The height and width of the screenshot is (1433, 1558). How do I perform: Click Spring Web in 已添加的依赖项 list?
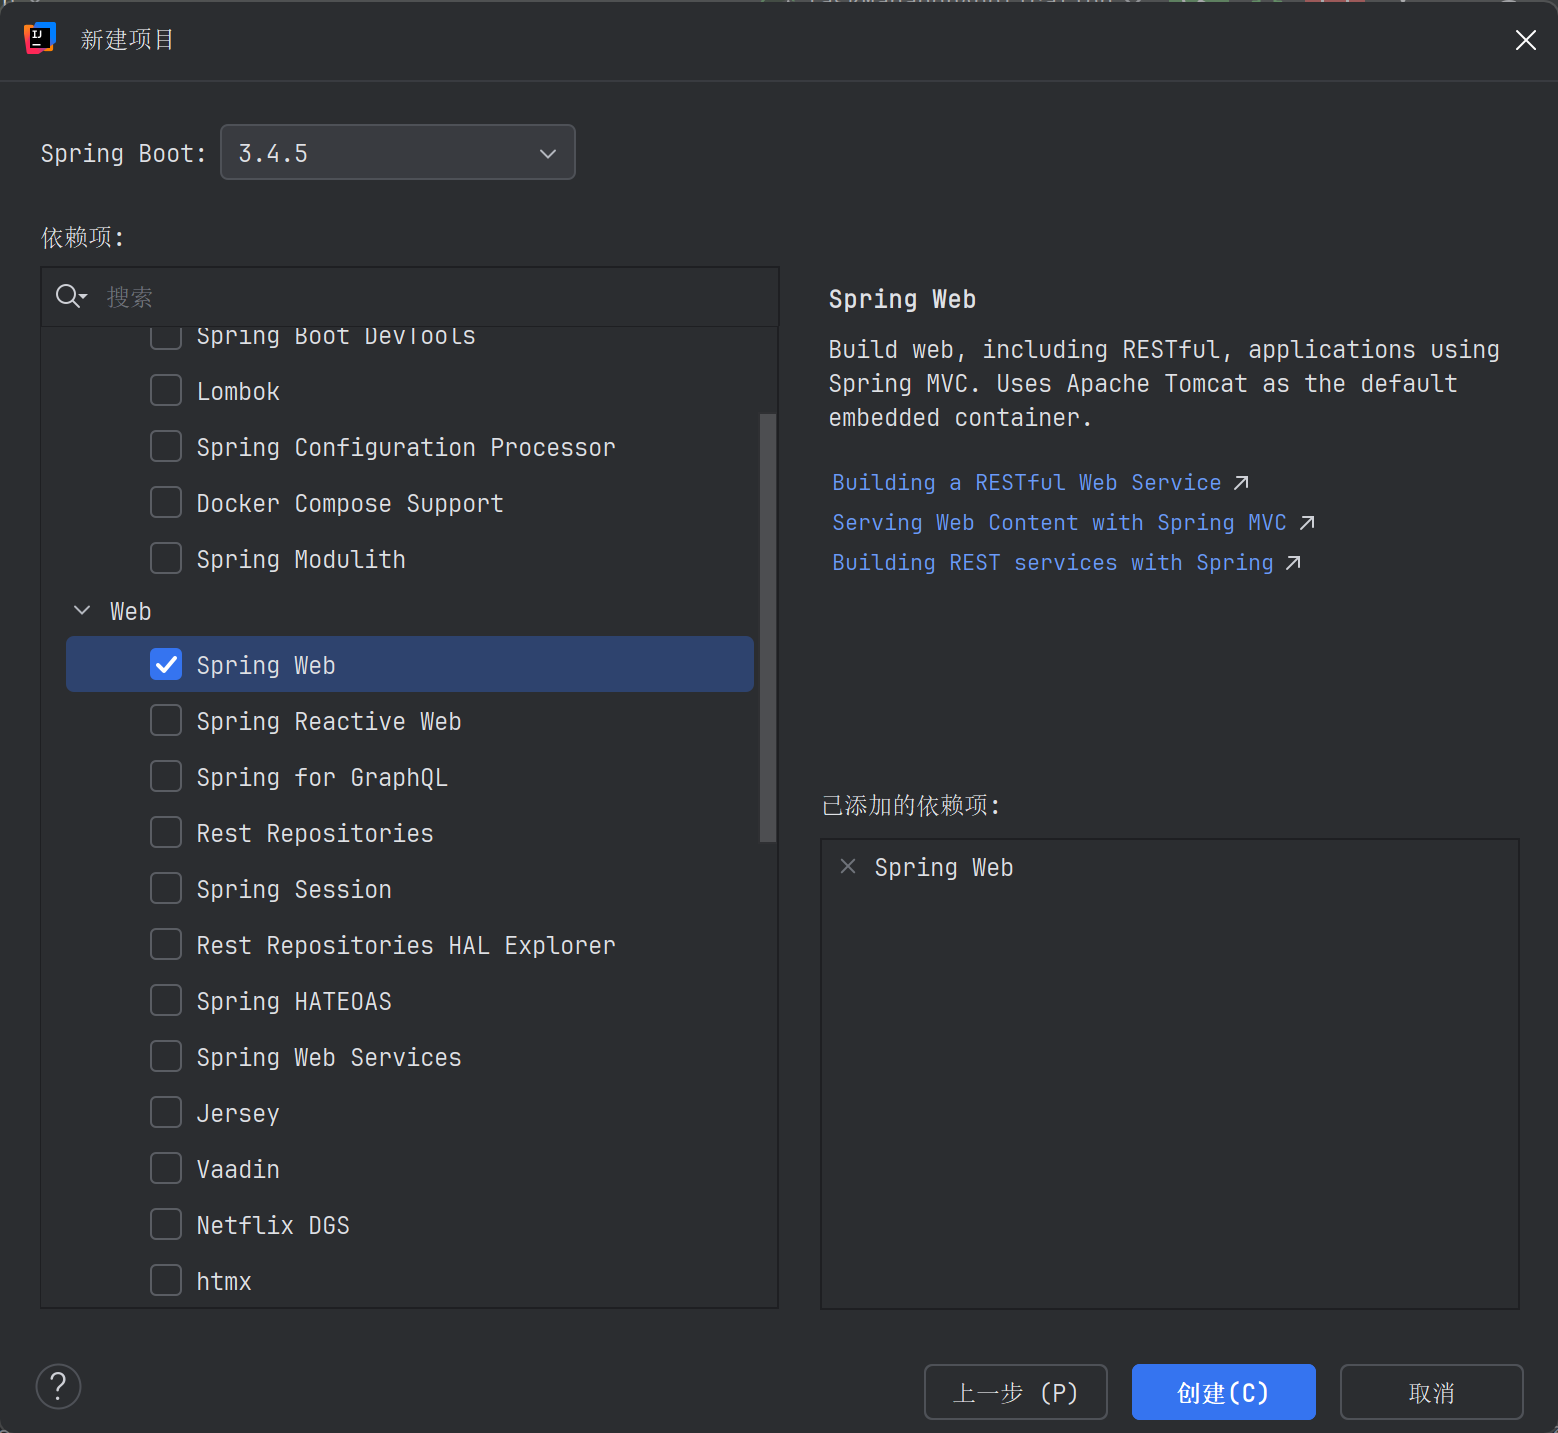pyautogui.click(x=944, y=867)
